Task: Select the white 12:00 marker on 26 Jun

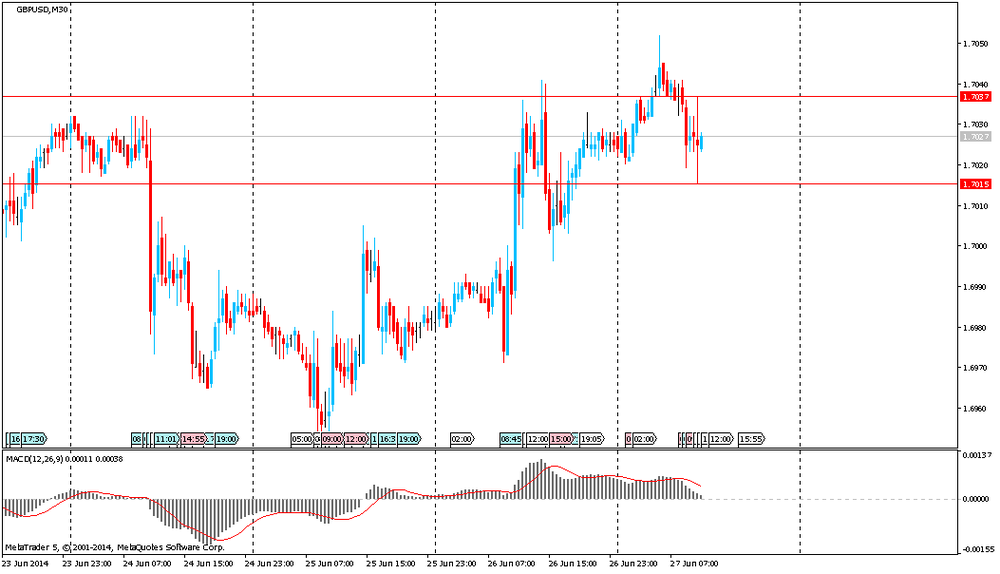Action: point(538,439)
